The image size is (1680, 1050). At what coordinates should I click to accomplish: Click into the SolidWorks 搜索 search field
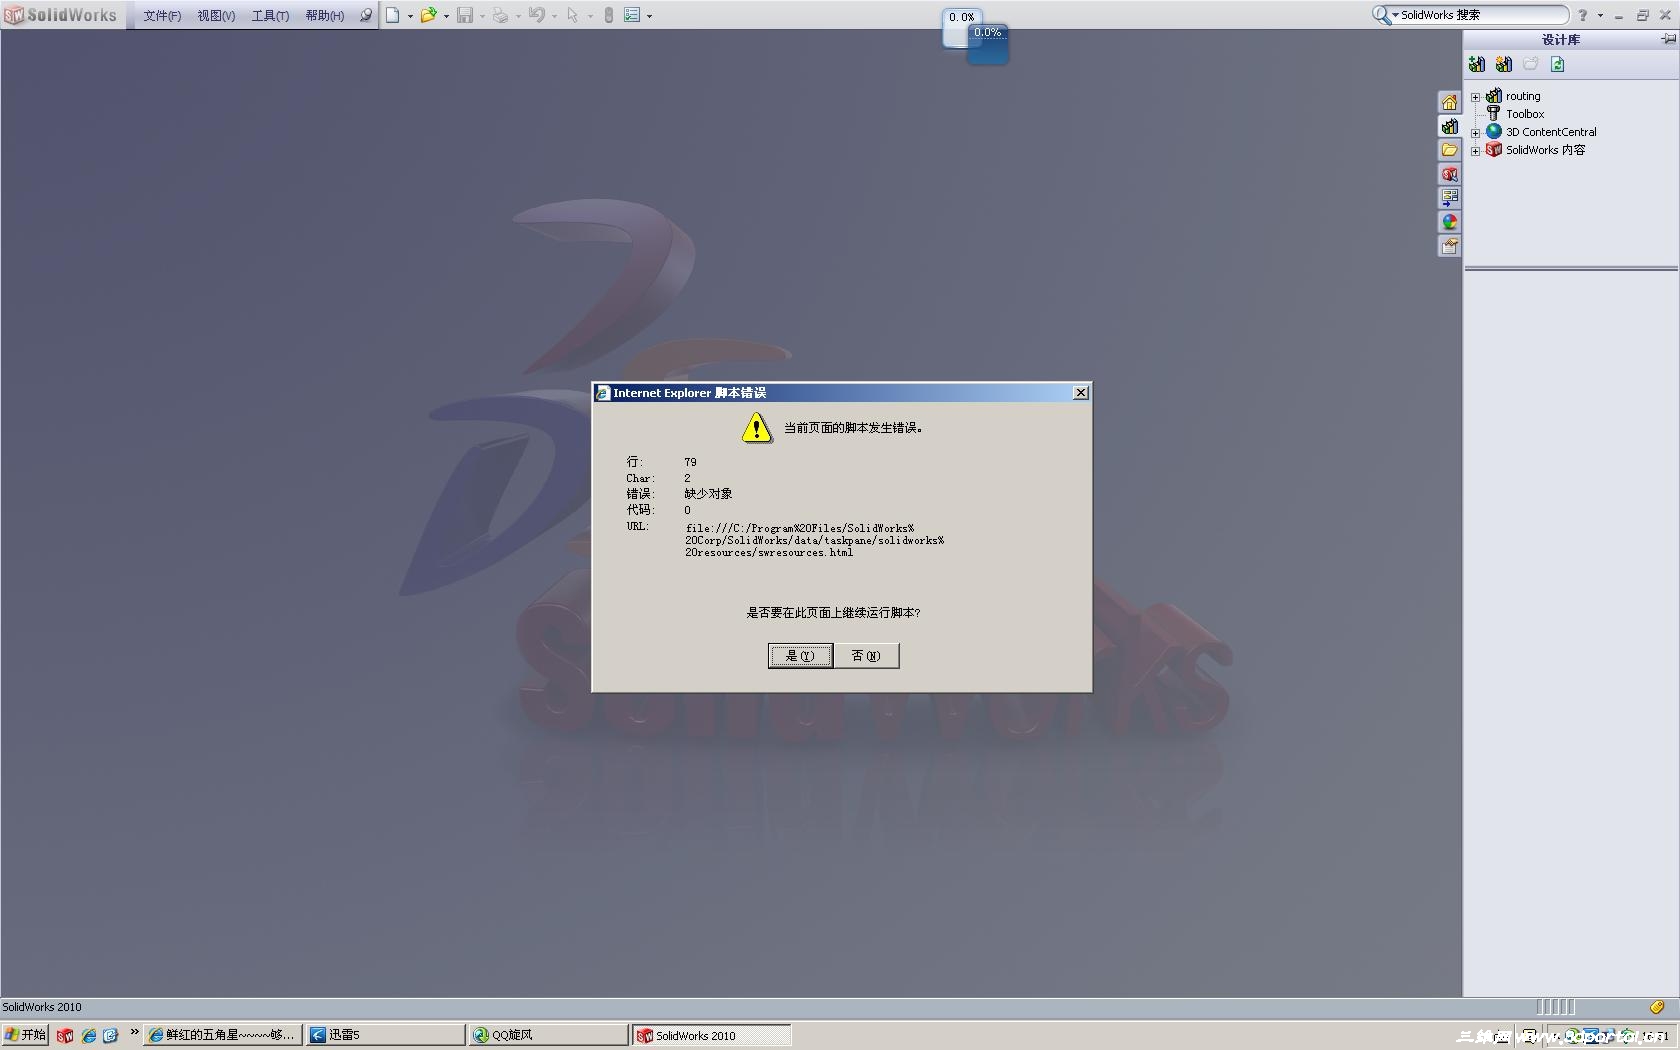point(1482,15)
